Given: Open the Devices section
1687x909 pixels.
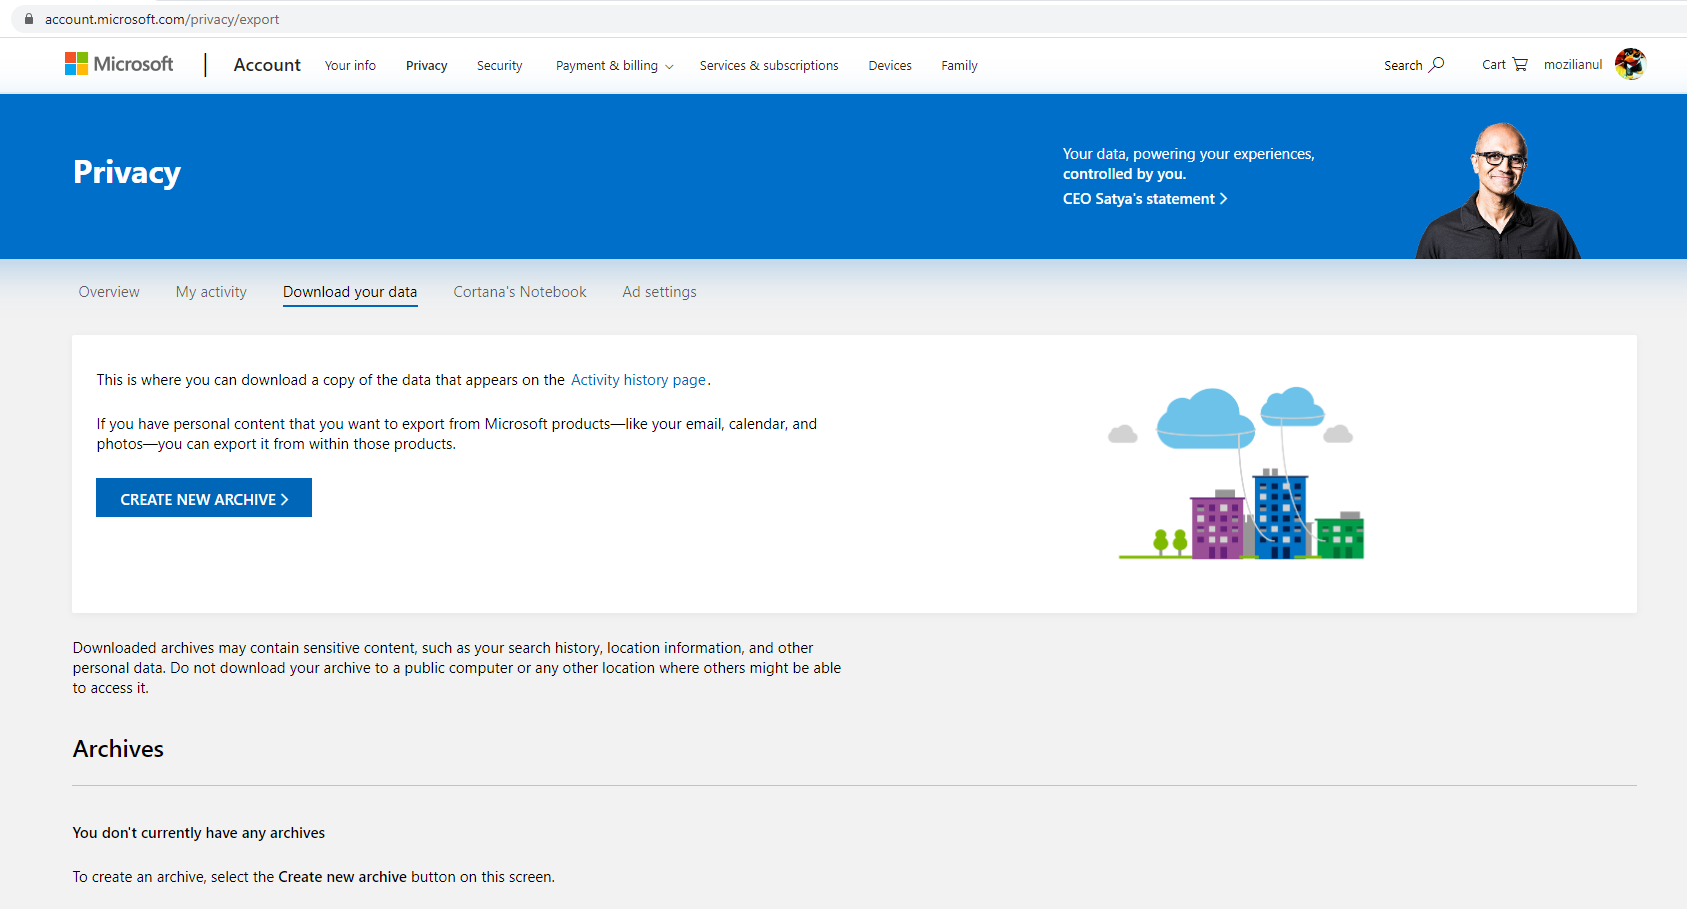Looking at the screenshot, I should 889,65.
